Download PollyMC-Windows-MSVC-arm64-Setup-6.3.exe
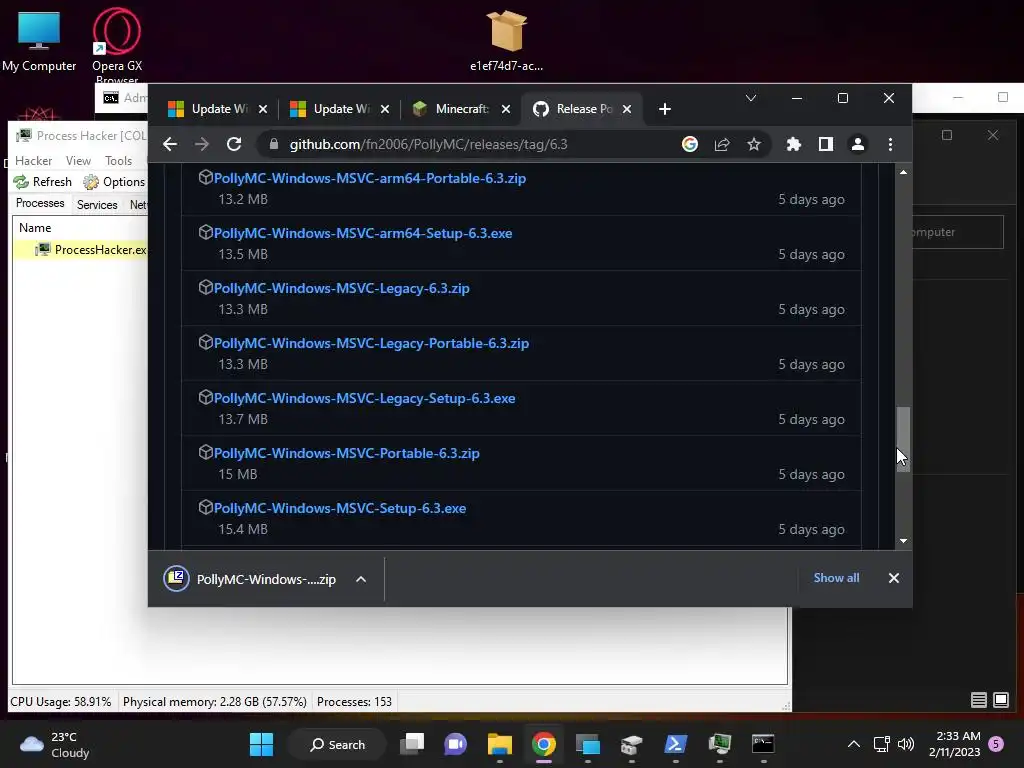Viewport: 1024px width, 768px height. click(x=362, y=233)
